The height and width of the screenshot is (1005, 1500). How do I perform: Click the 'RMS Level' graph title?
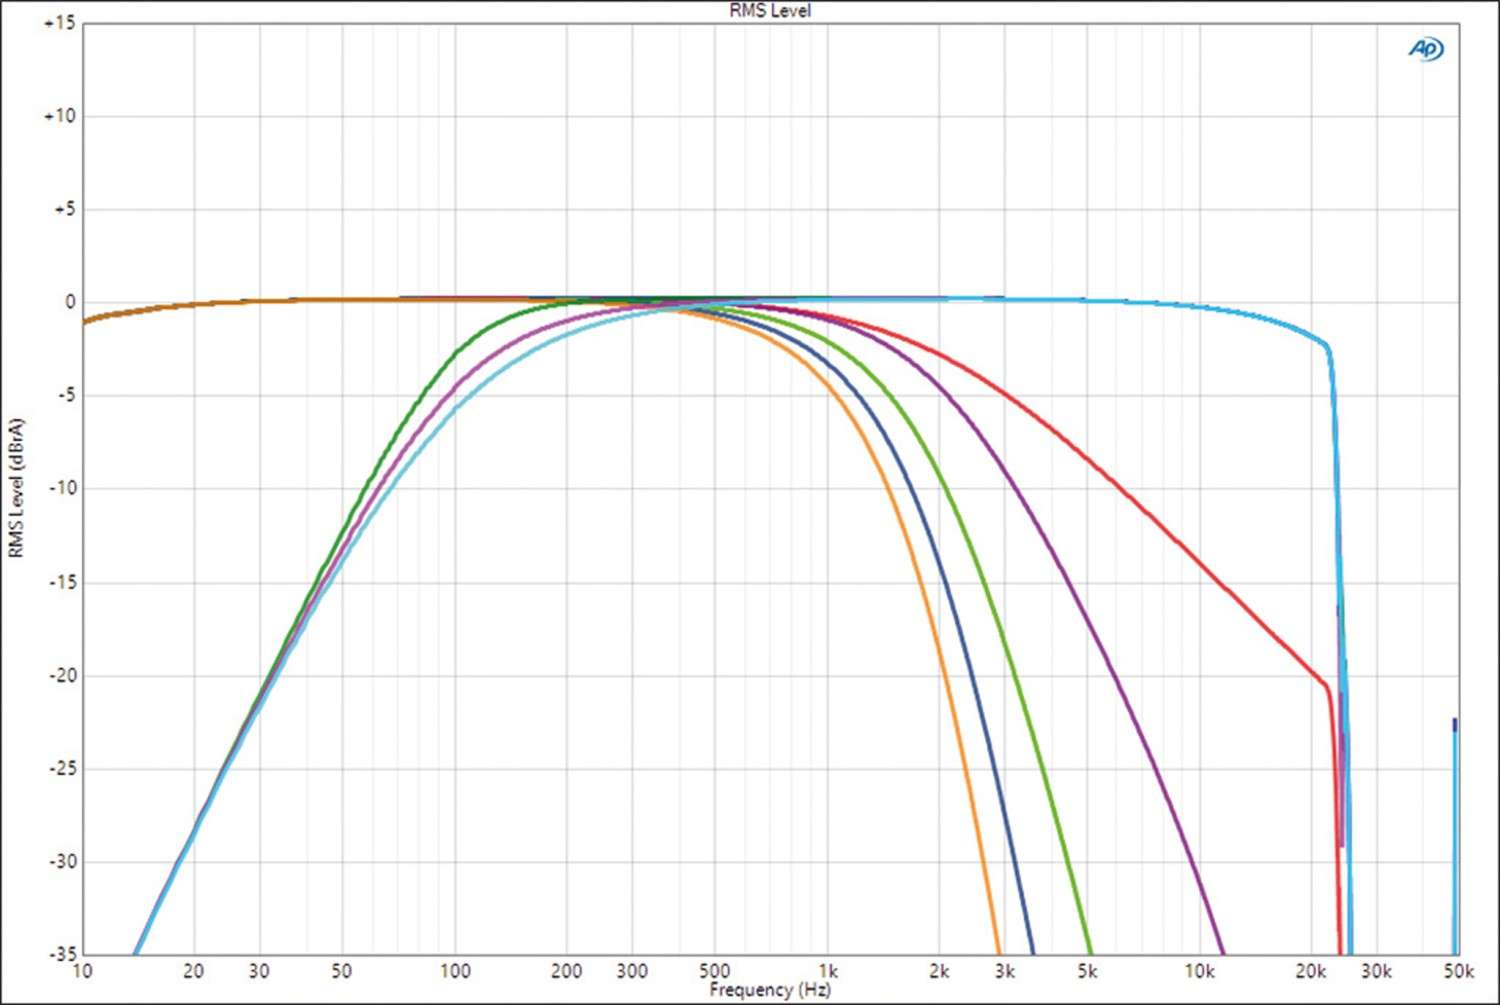(770, 11)
